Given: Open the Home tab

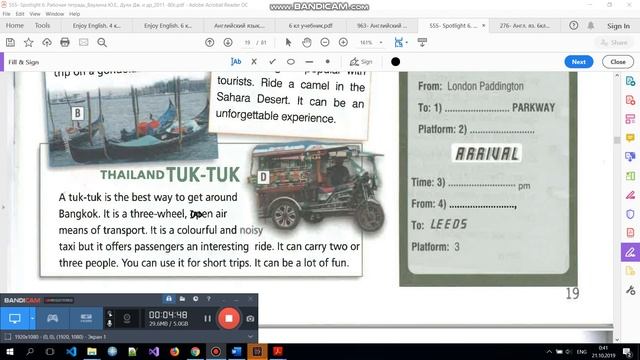Looking at the screenshot, I should coord(15,25).
